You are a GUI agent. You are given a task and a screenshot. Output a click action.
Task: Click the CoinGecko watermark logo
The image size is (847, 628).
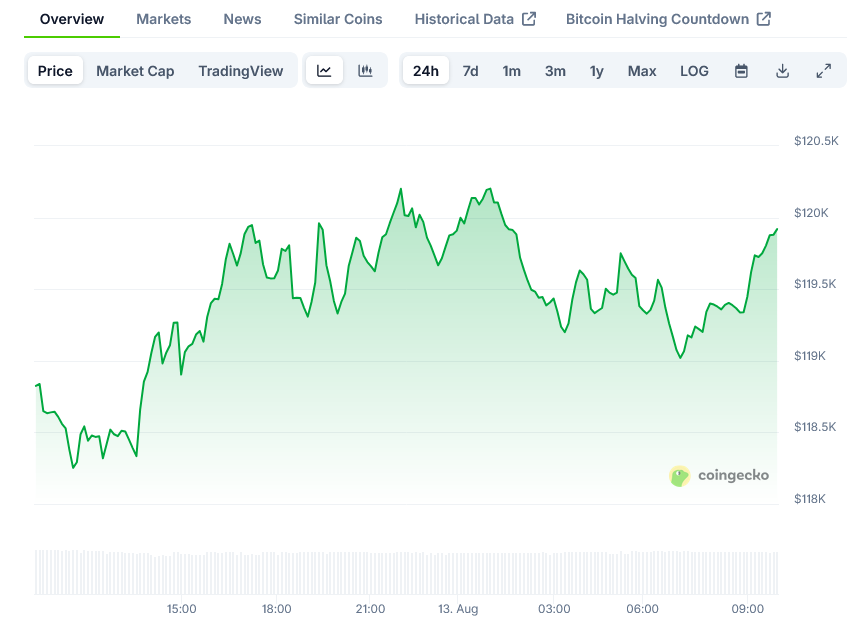(x=719, y=475)
